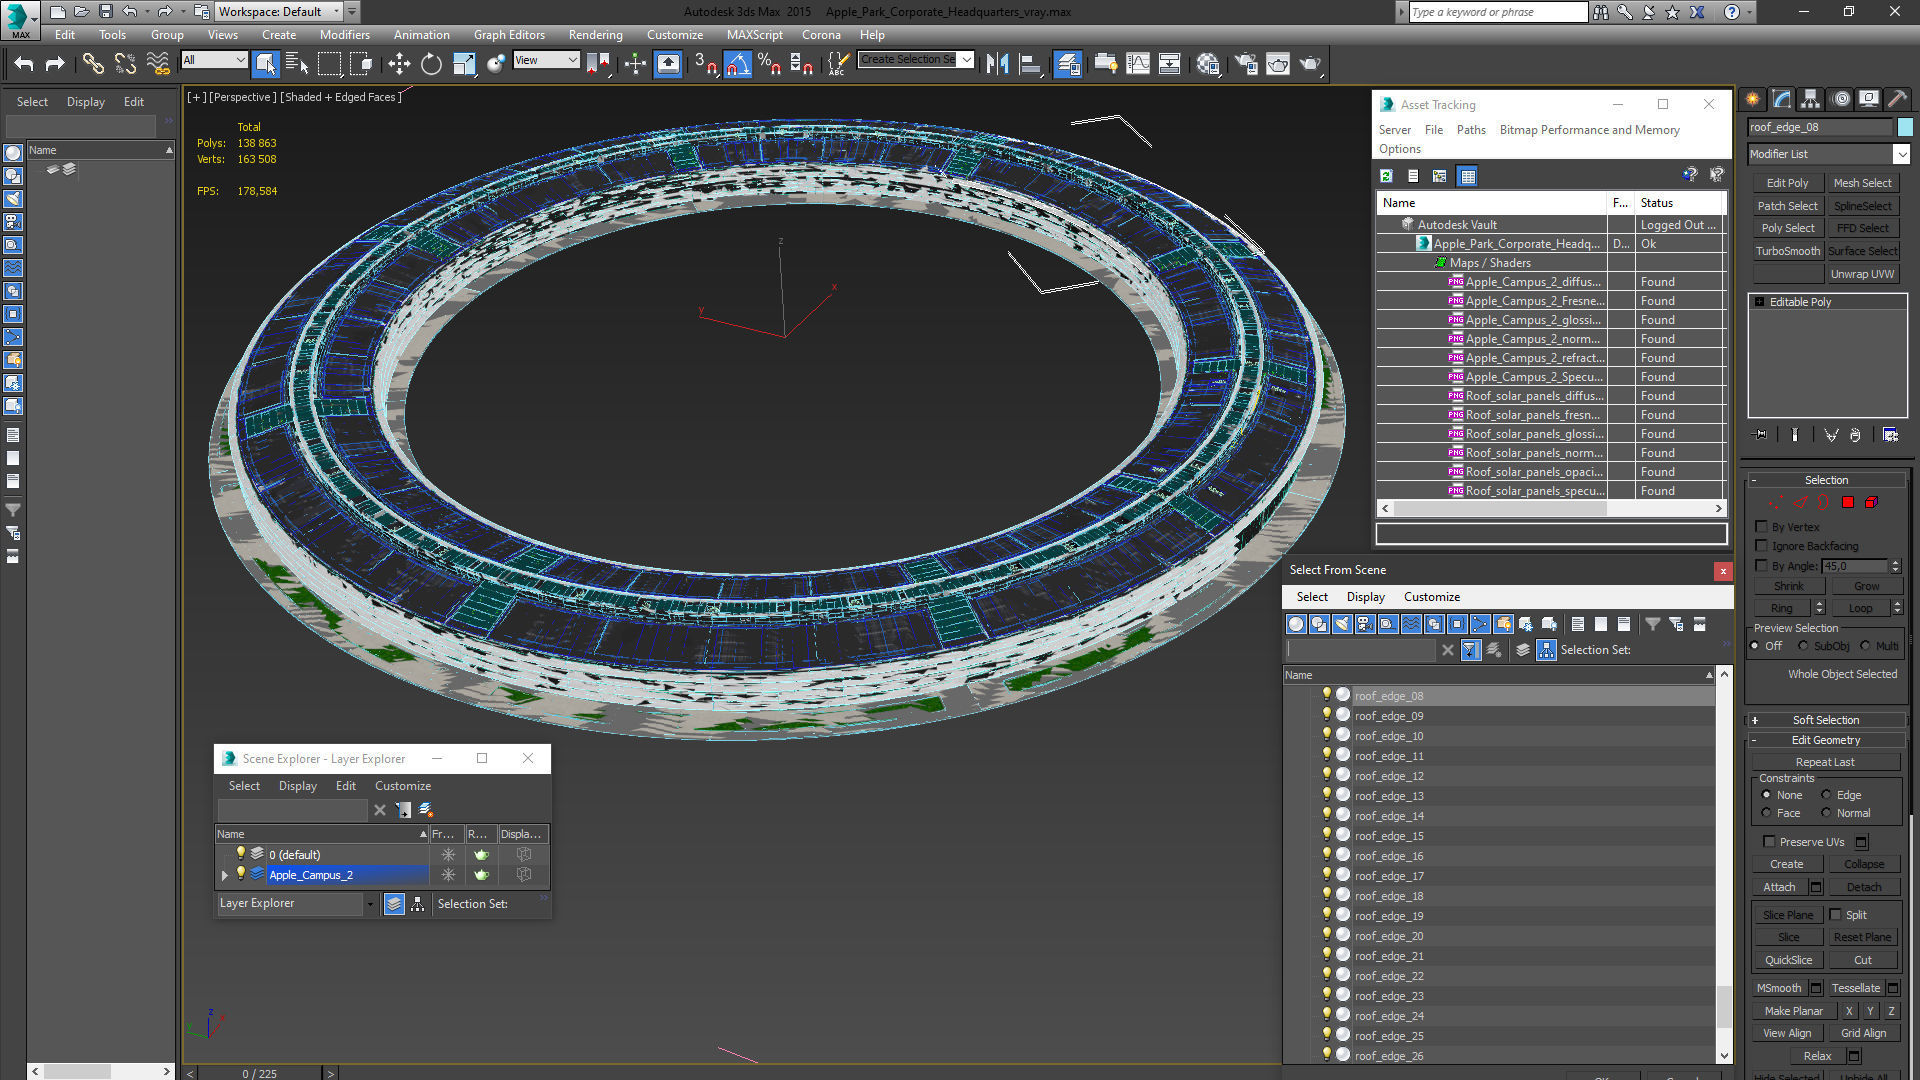
Task: Expand the Apple_Campus_2 layer tree arrow
Action: click(x=225, y=875)
